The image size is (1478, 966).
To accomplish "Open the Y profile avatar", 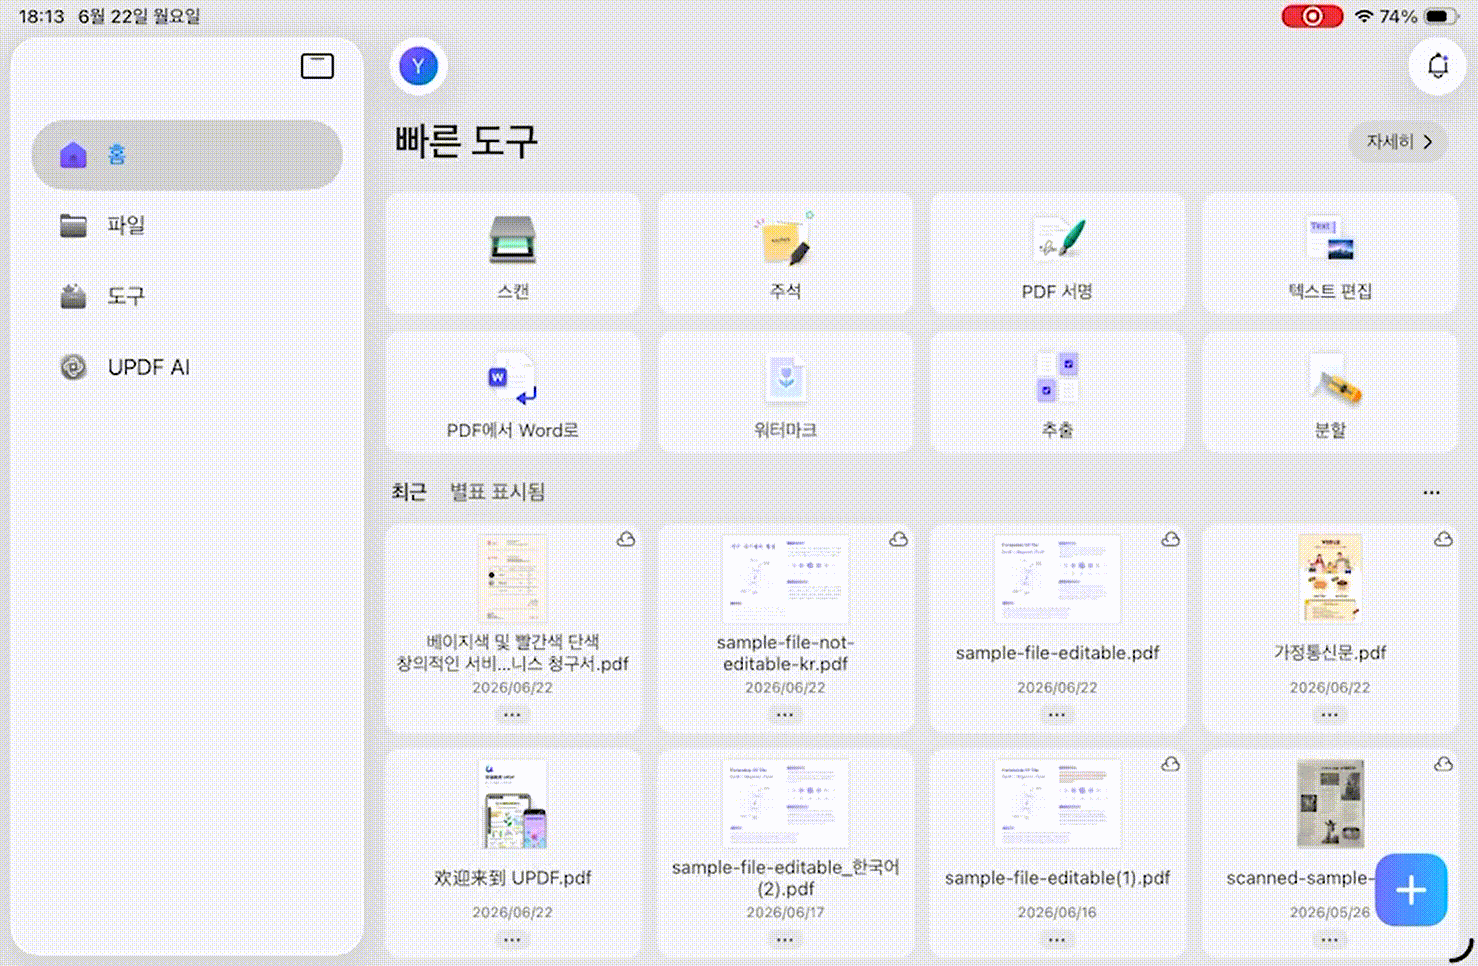I will [418, 66].
